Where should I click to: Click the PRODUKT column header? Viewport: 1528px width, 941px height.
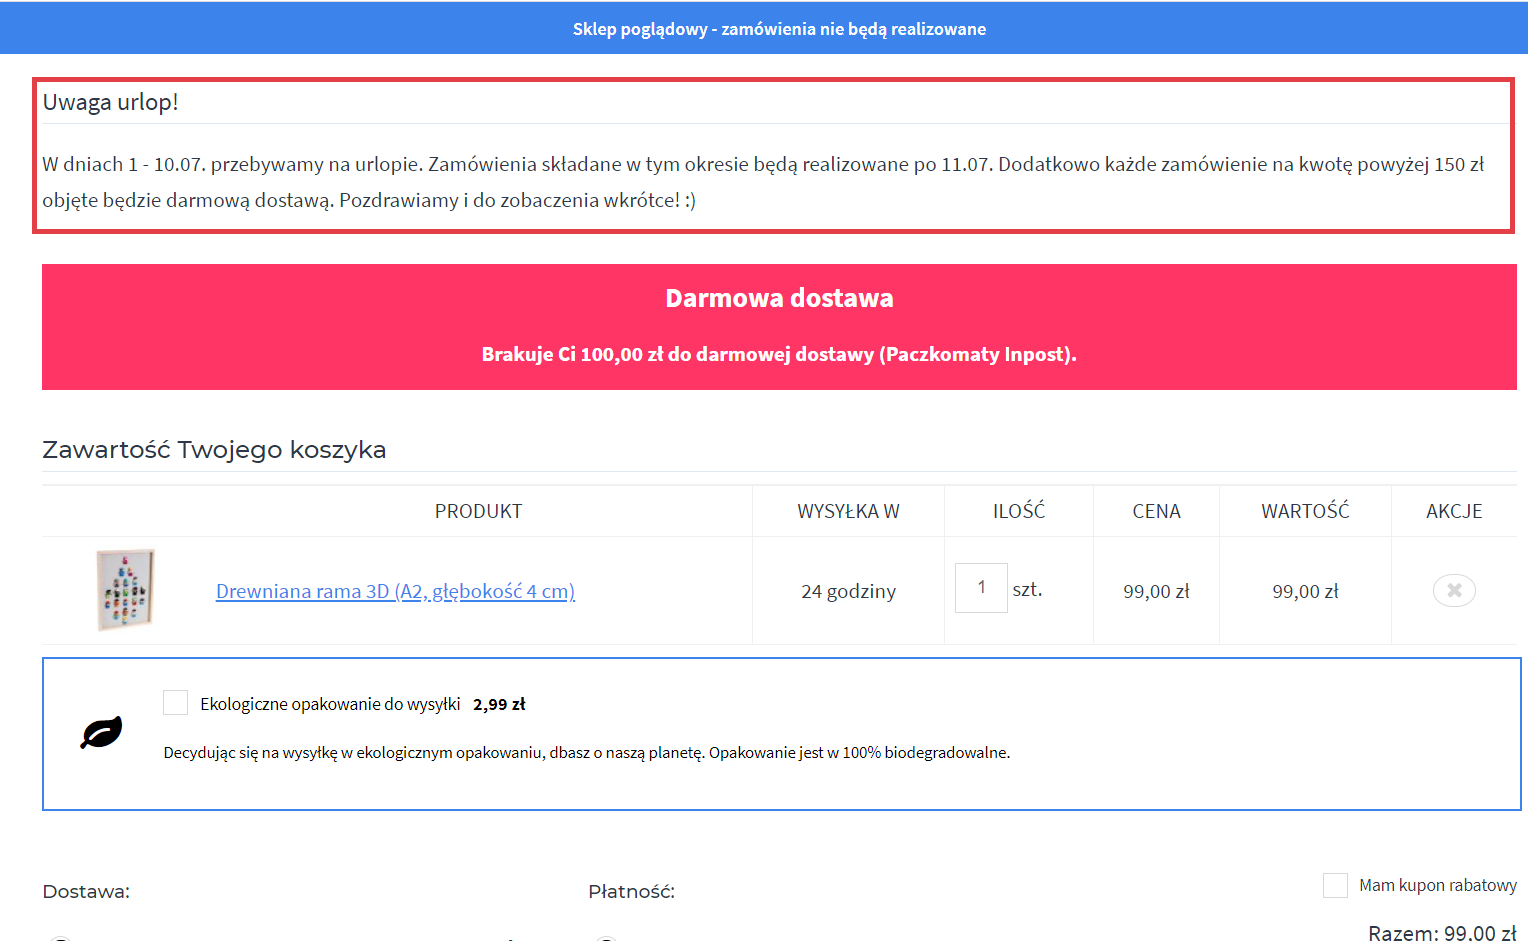[x=478, y=511]
